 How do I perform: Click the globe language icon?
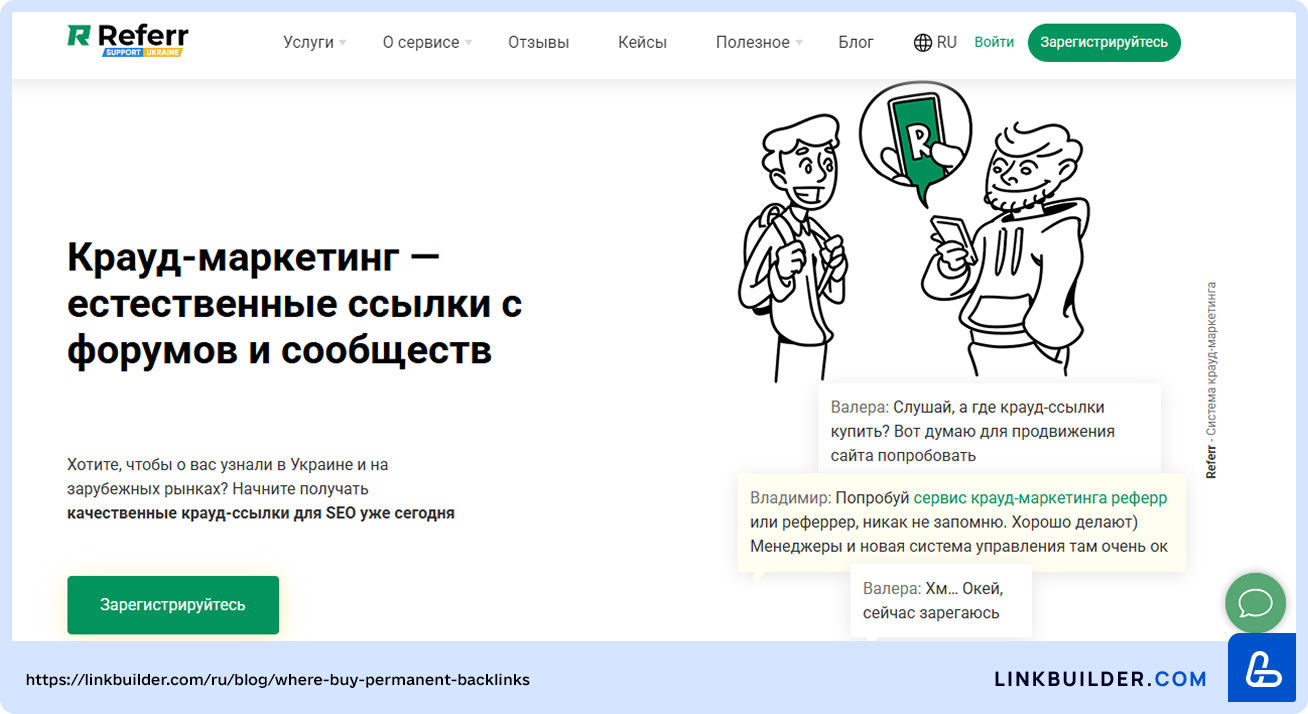pyautogui.click(x=923, y=42)
